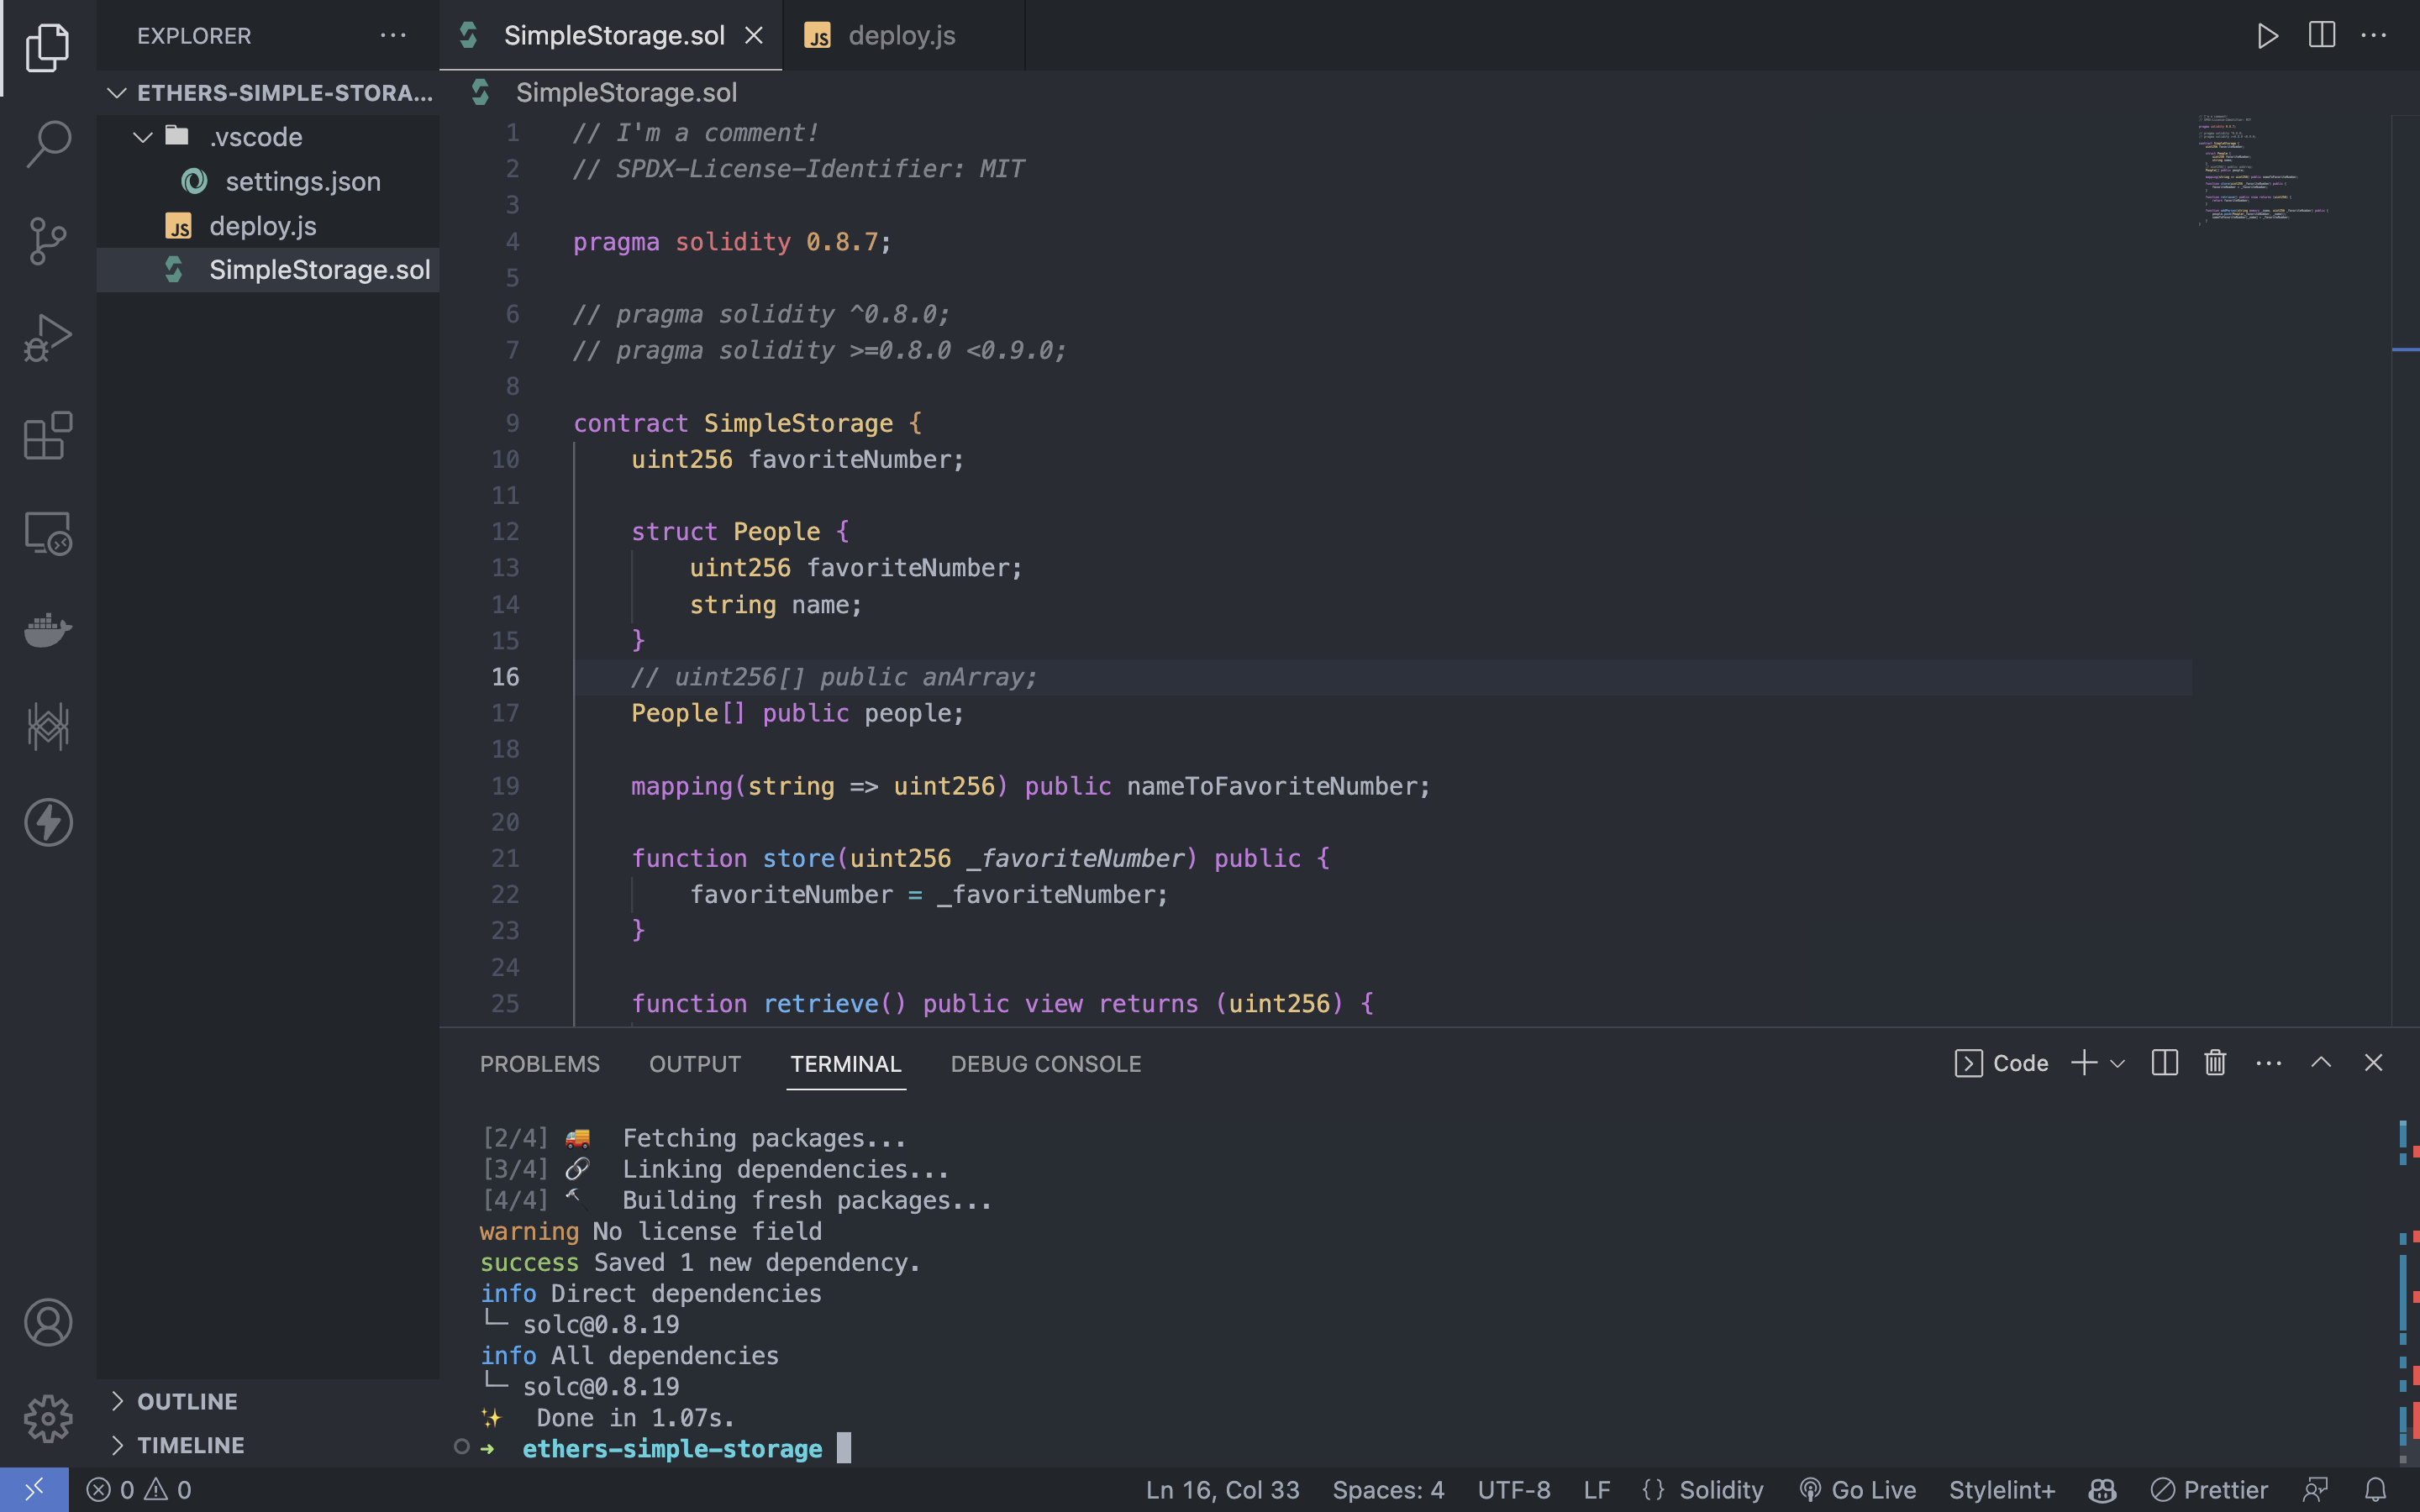
Task: Open the Thunder Client lightning icon
Action: click(48, 822)
